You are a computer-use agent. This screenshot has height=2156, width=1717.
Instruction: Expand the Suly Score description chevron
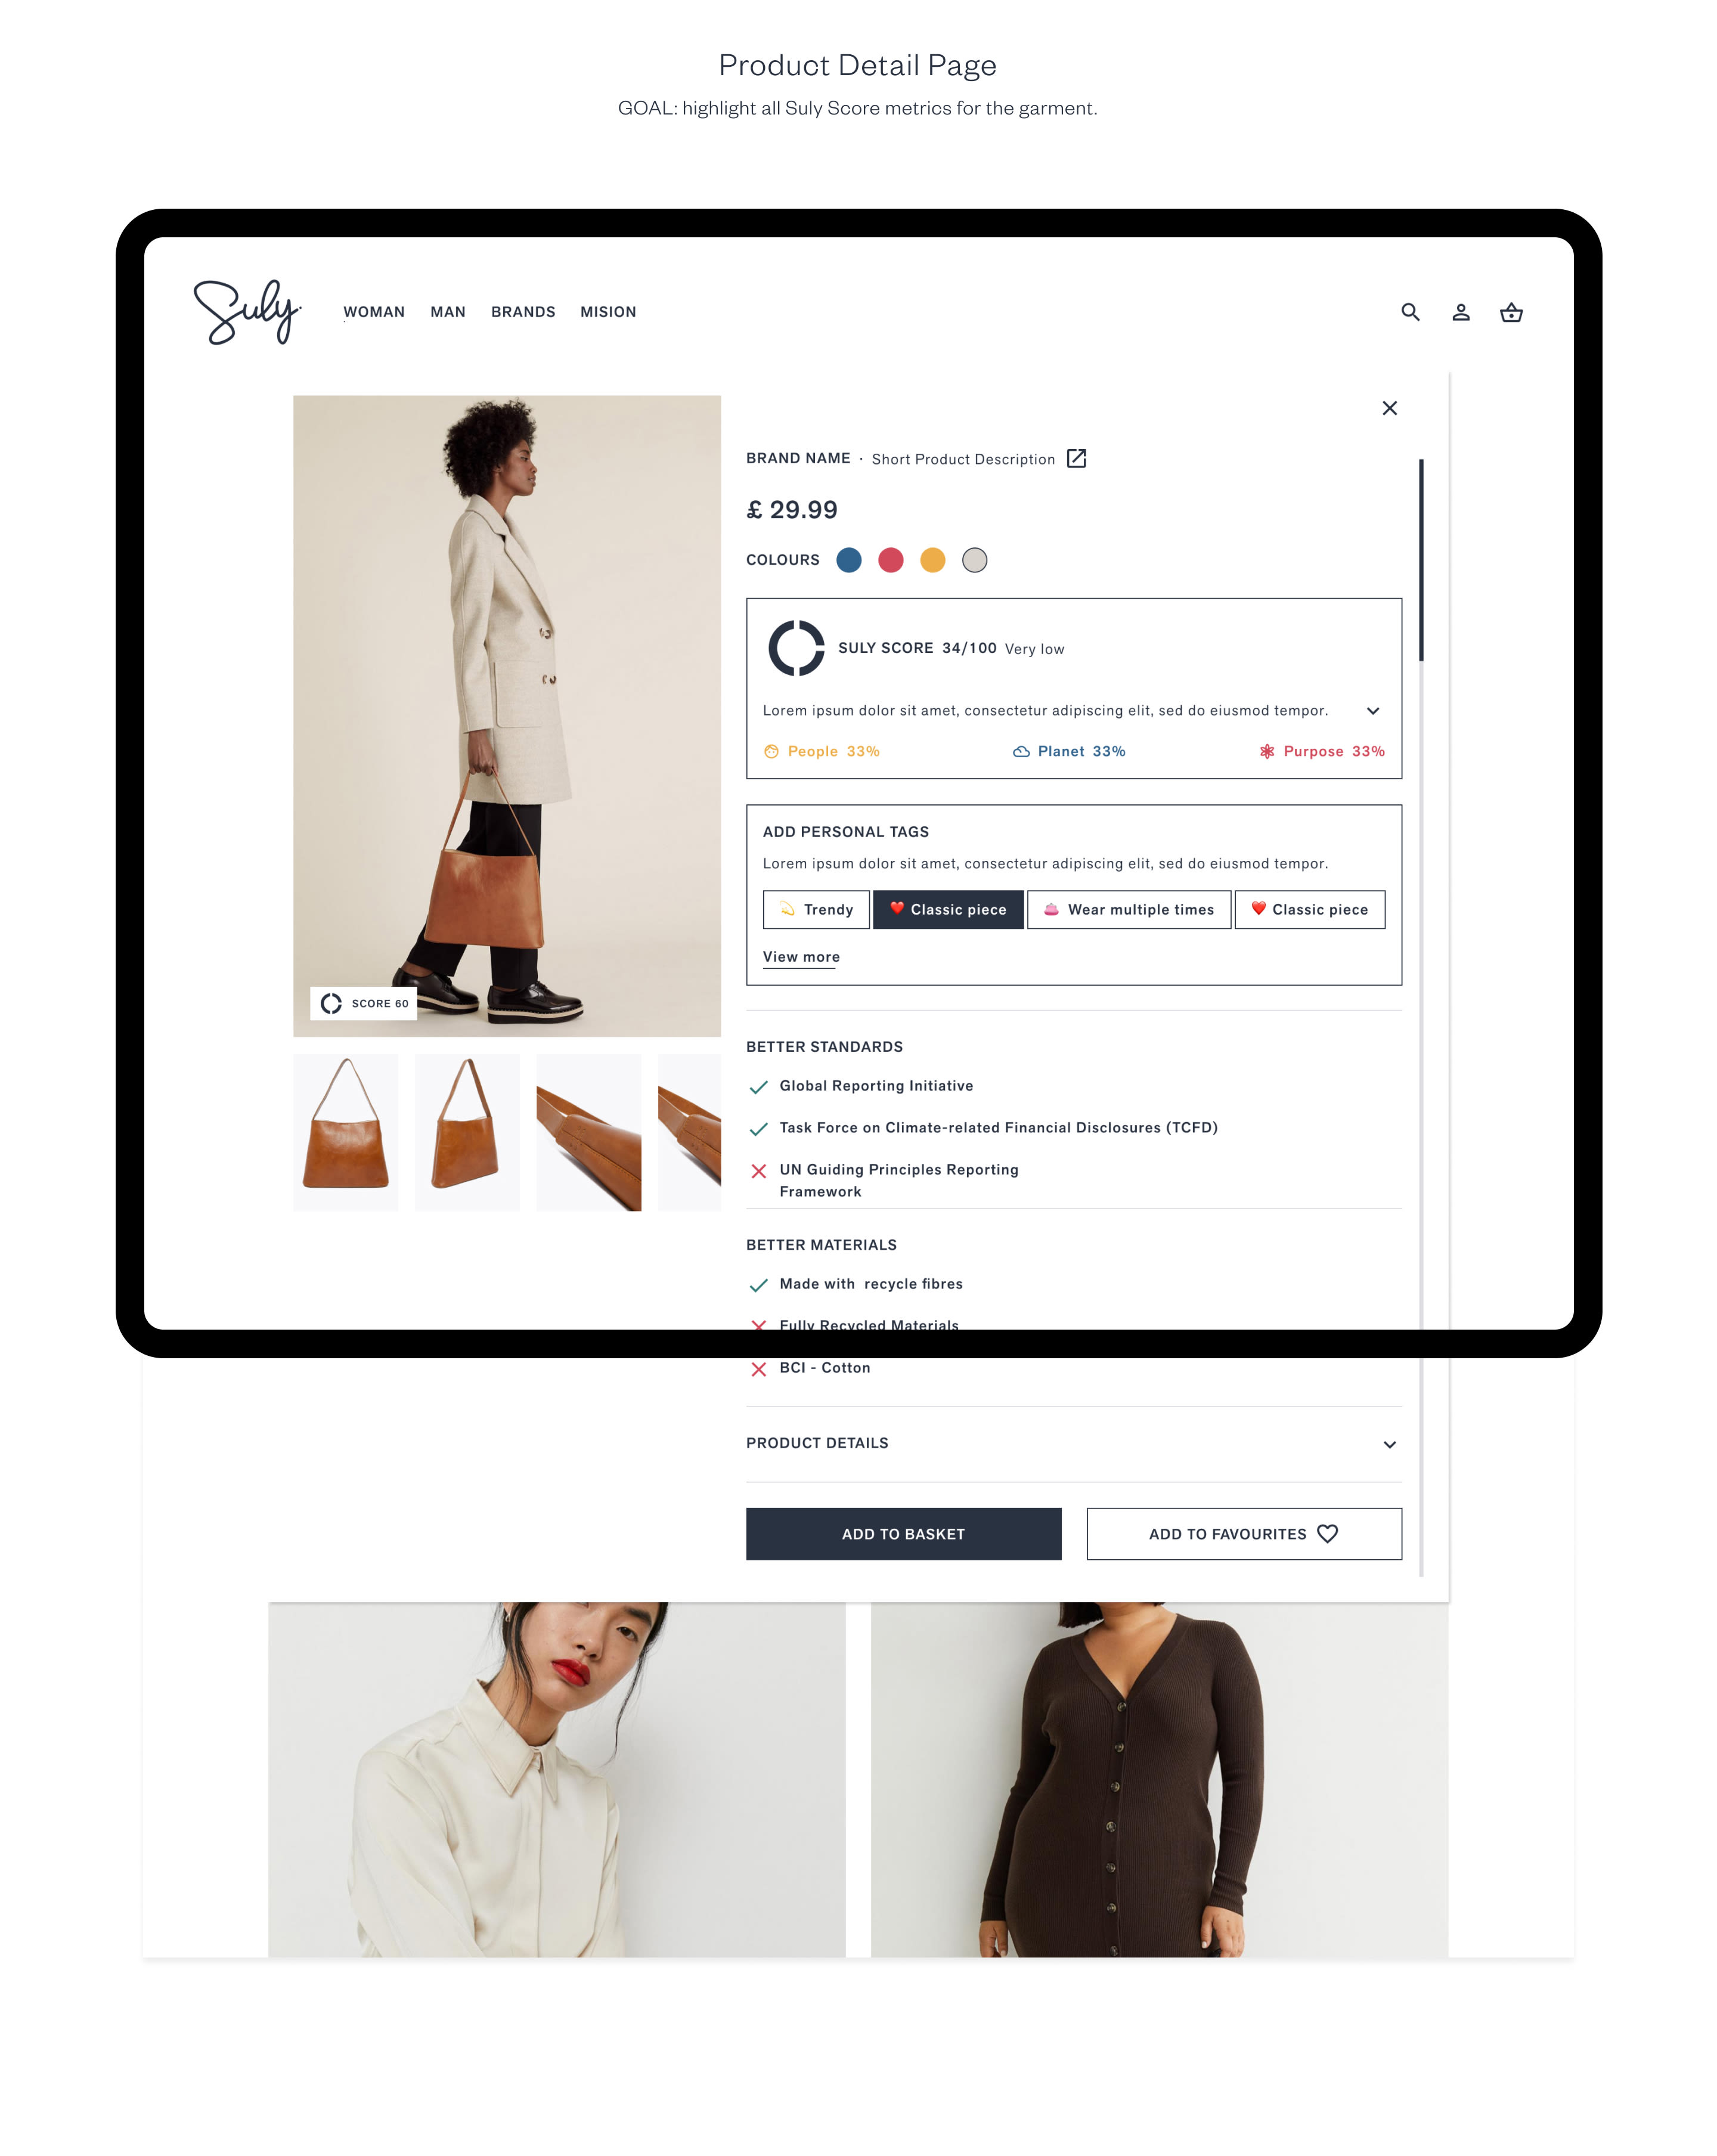tap(1373, 711)
